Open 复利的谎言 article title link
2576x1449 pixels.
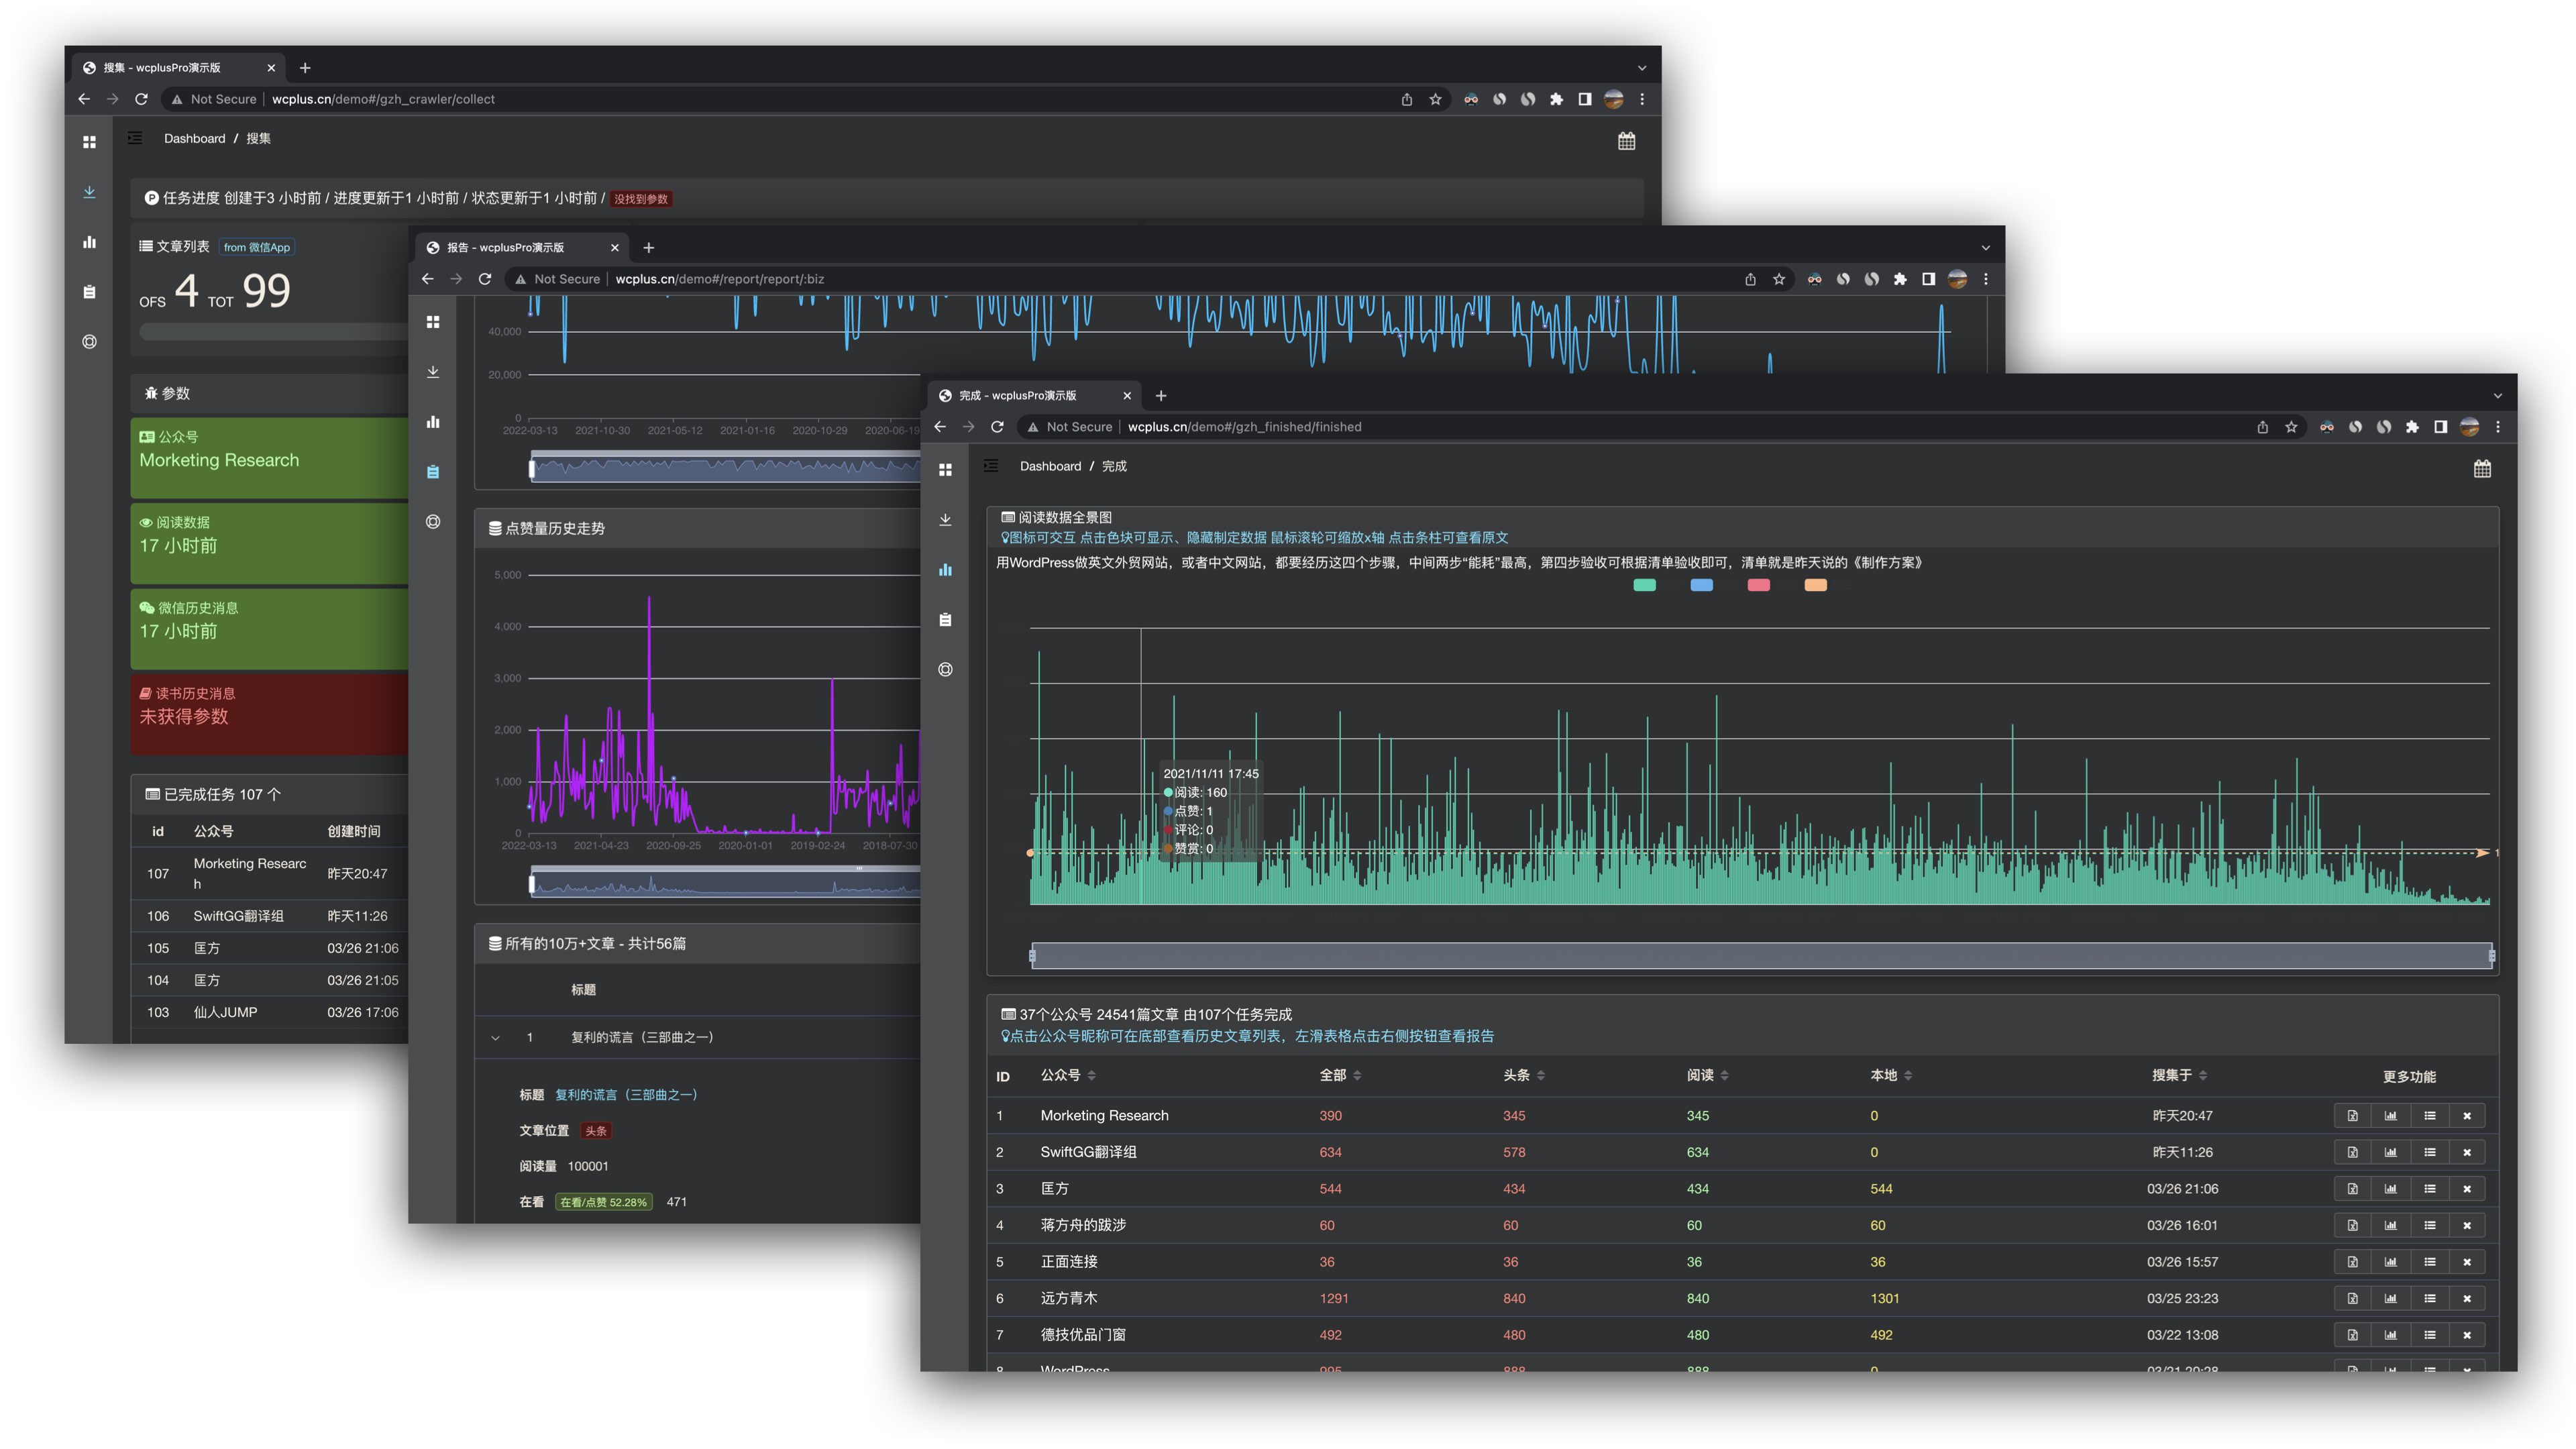click(626, 1095)
